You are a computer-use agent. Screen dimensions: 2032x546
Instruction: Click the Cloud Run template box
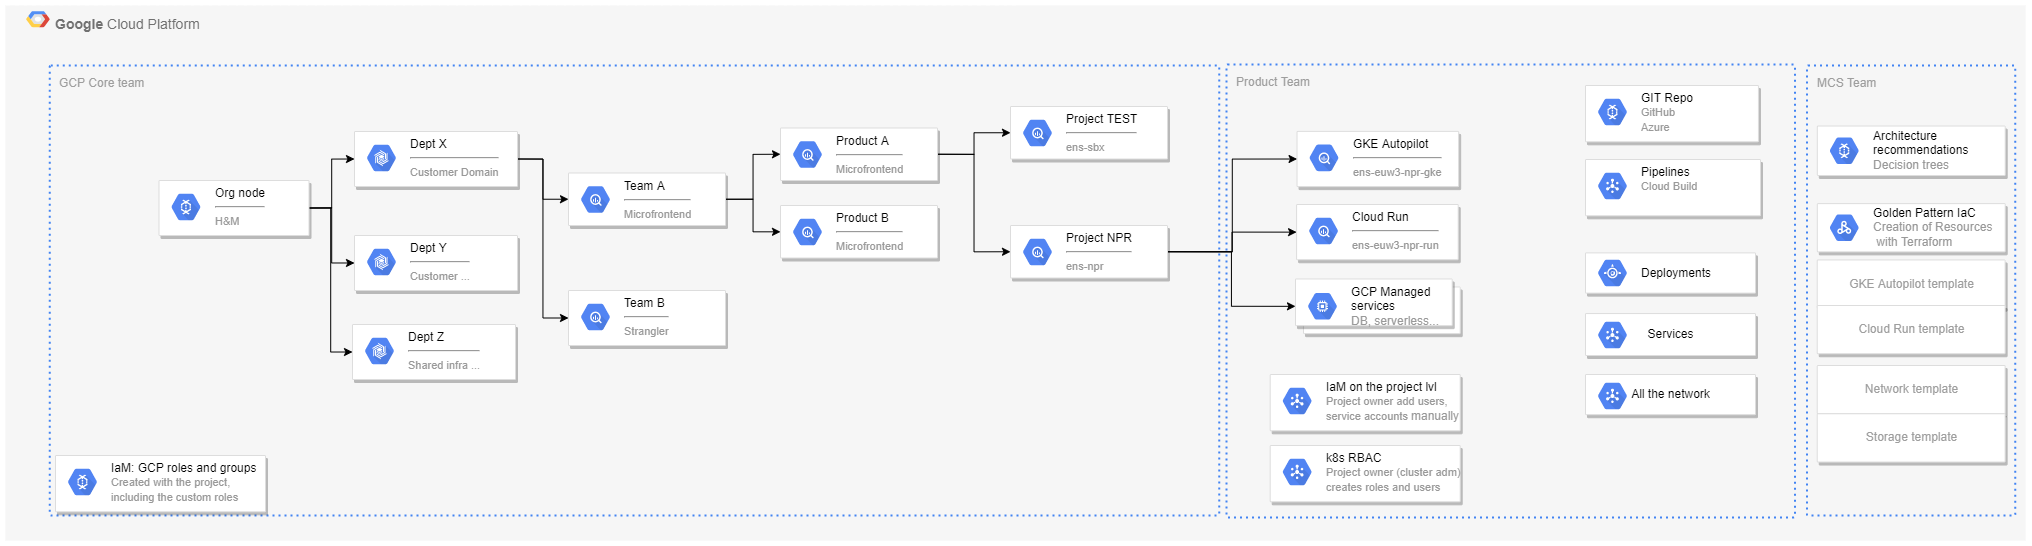[x=1911, y=329]
